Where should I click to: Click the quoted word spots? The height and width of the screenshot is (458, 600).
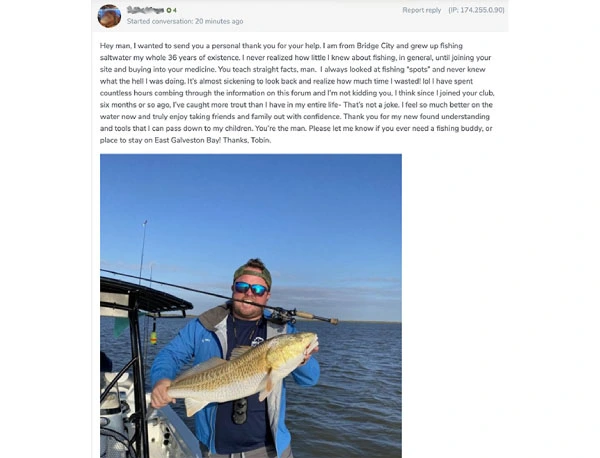[418, 70]
